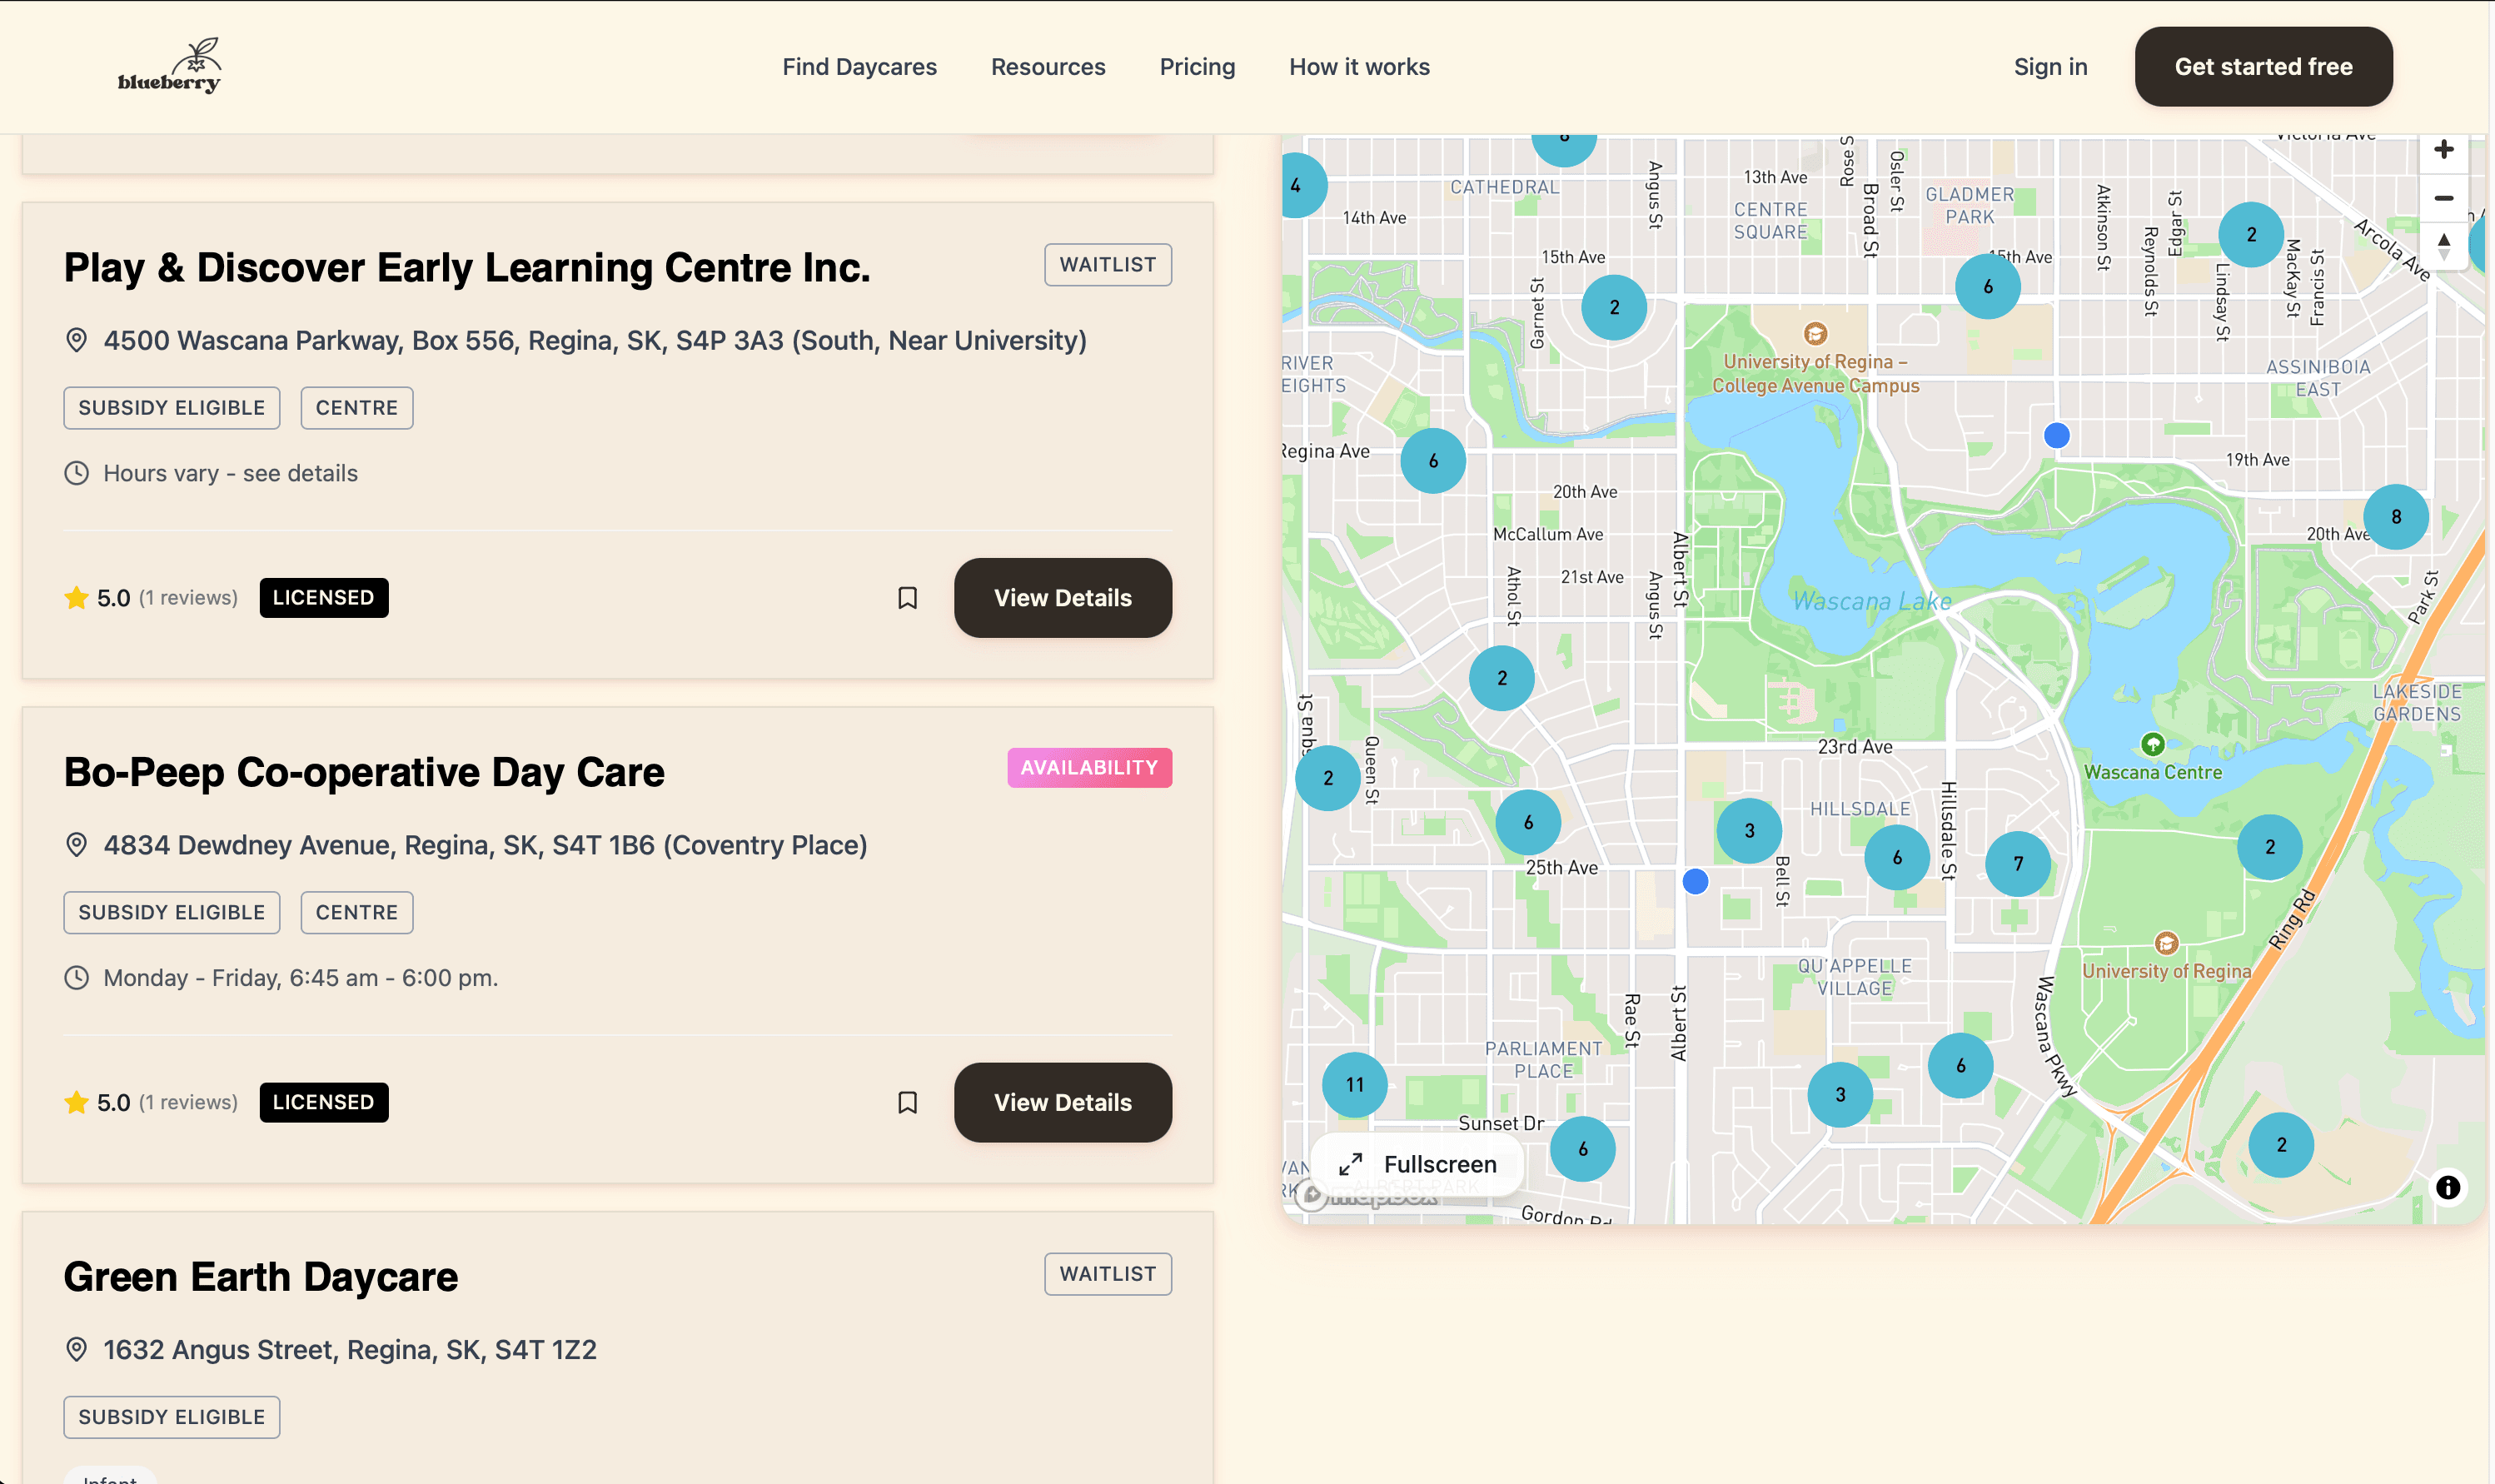Image resolution: width=2495 pixels, height=1484 pixels.
Task: Zoom in on the map
Action: tap(2443, 149)
